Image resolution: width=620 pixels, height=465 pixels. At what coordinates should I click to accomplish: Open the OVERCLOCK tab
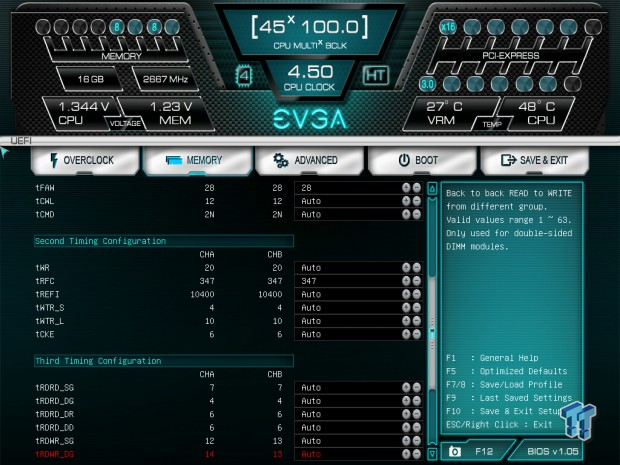pyautogui.click(x=85, y=160)
